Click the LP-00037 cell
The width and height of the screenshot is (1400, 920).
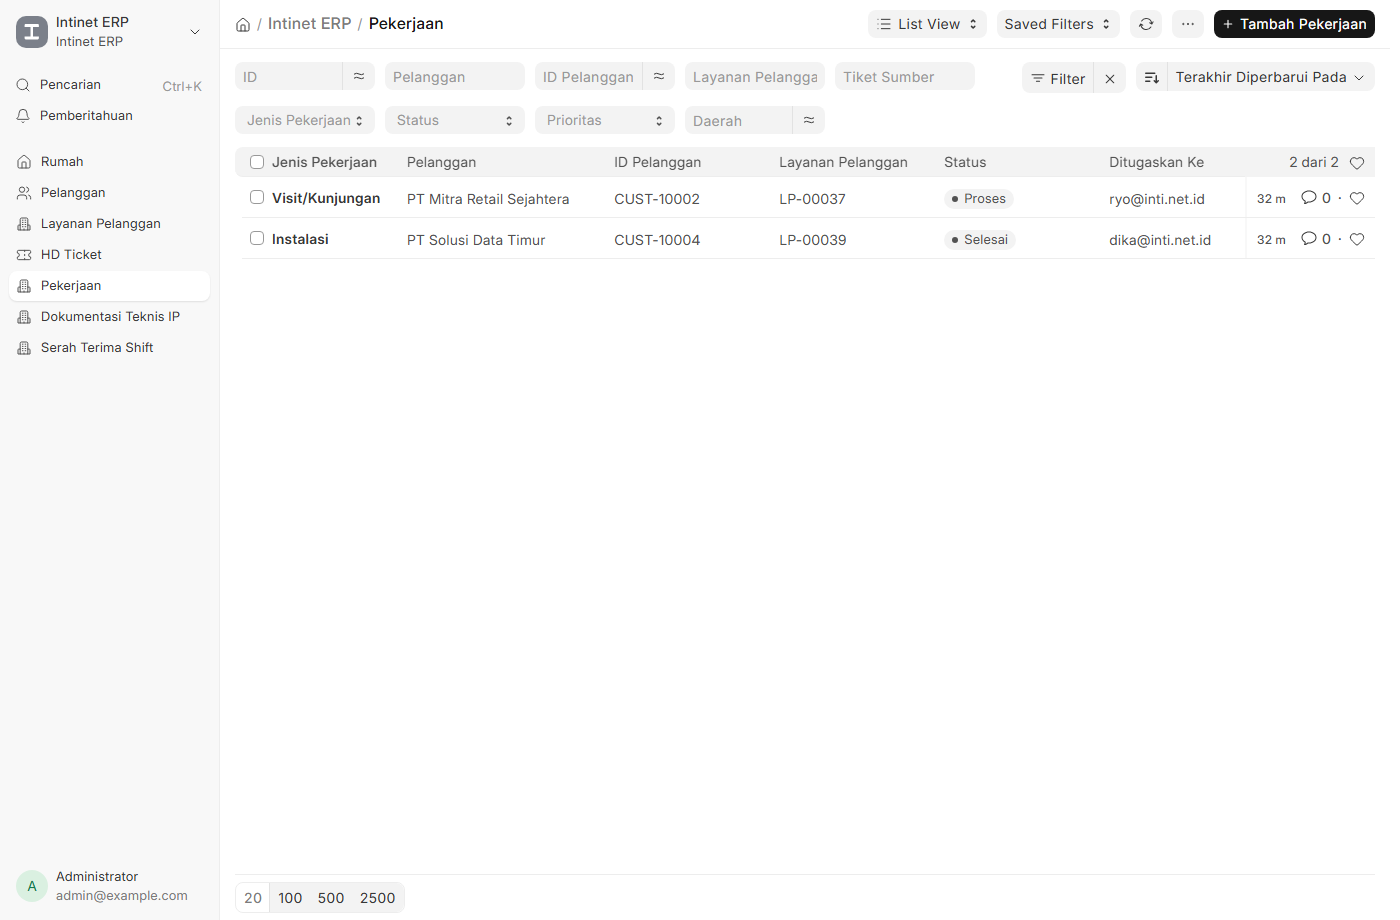(x=812, y=199)
